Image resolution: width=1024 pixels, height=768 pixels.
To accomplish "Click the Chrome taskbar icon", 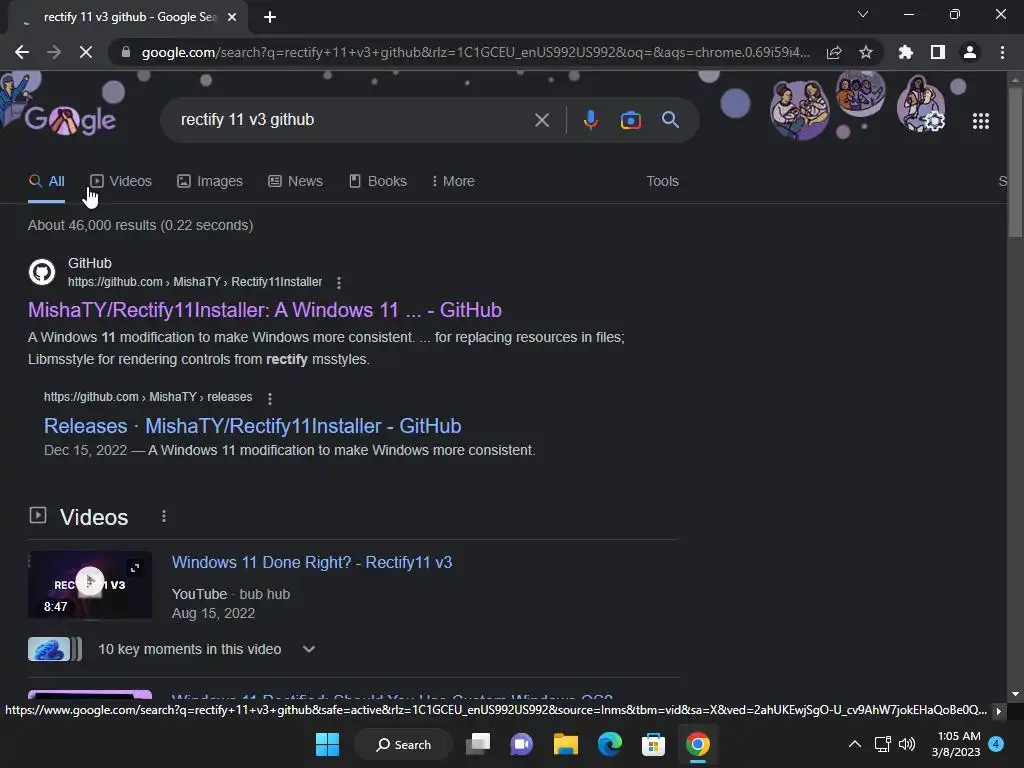I will coord(697,744).
